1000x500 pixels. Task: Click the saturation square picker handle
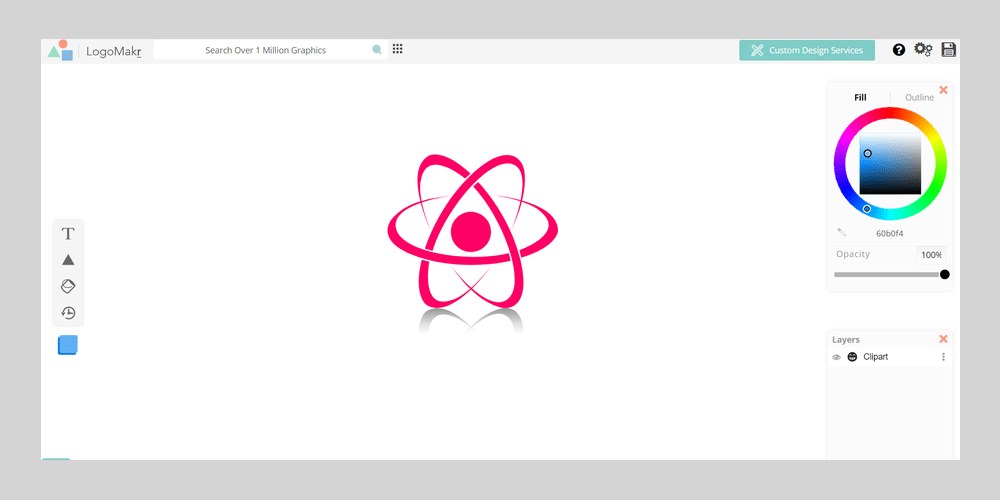pyautogui.click(x=867, y=154)
